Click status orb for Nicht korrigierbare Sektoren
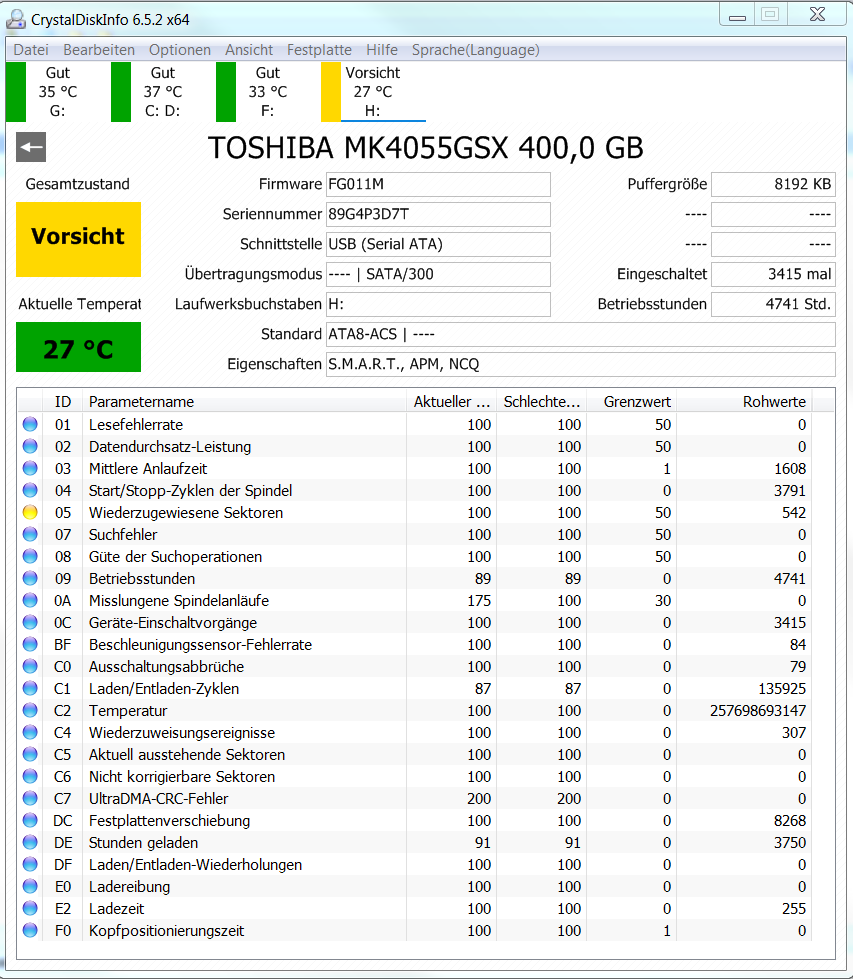The image size is (853, 979). 30,777
